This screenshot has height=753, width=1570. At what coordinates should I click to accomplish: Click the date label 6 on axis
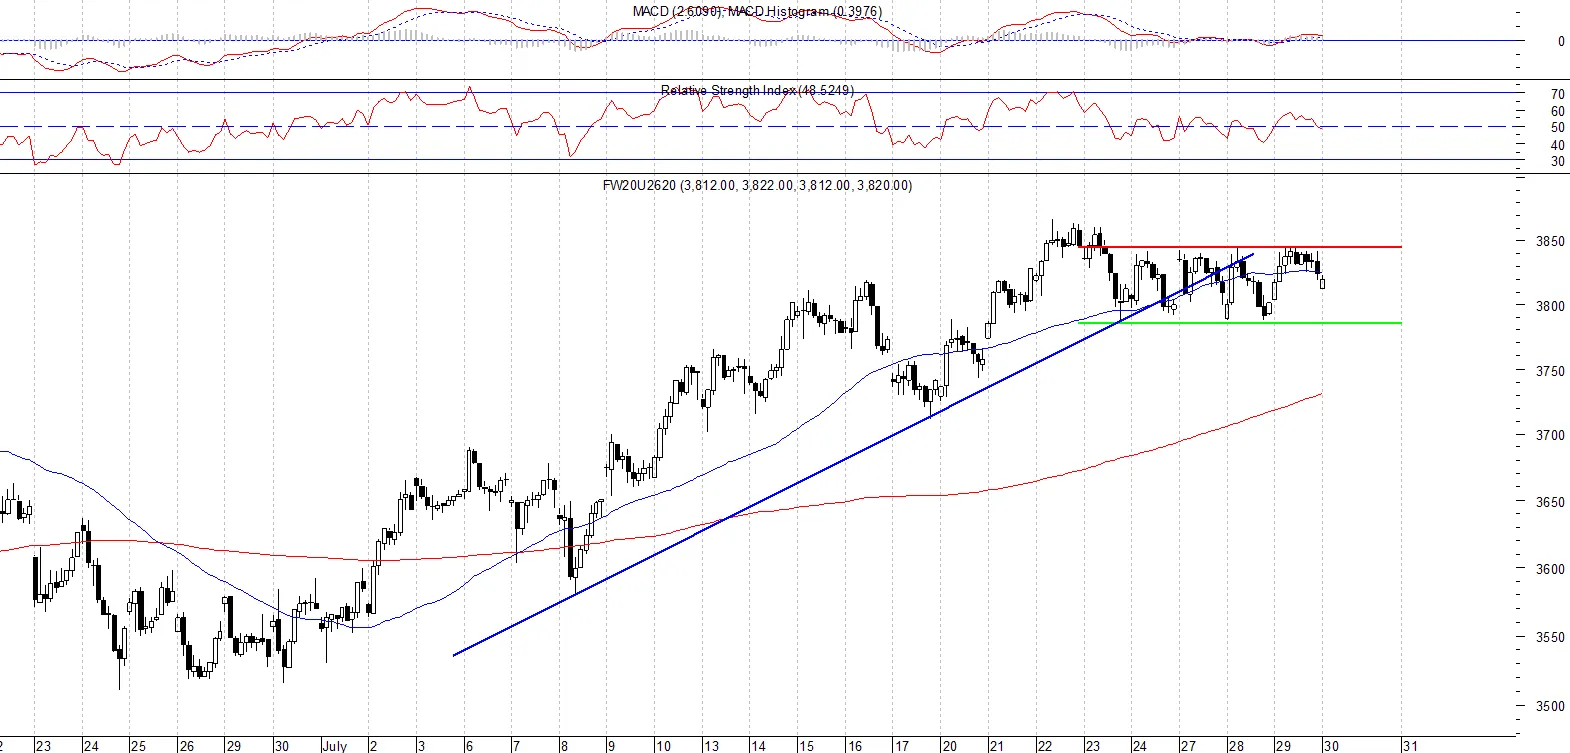pos(468,746)
